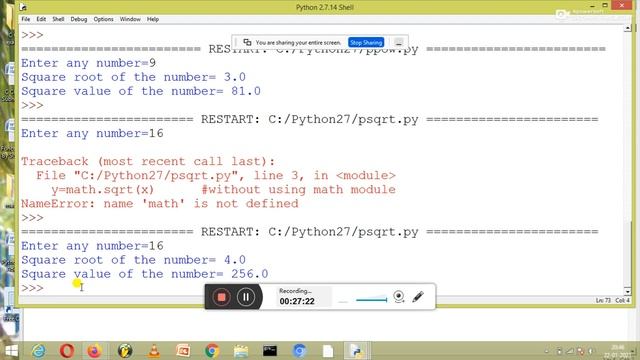This screenshot has width=640, height=360.
Task: Open the Edit menu
Action: 41,19
